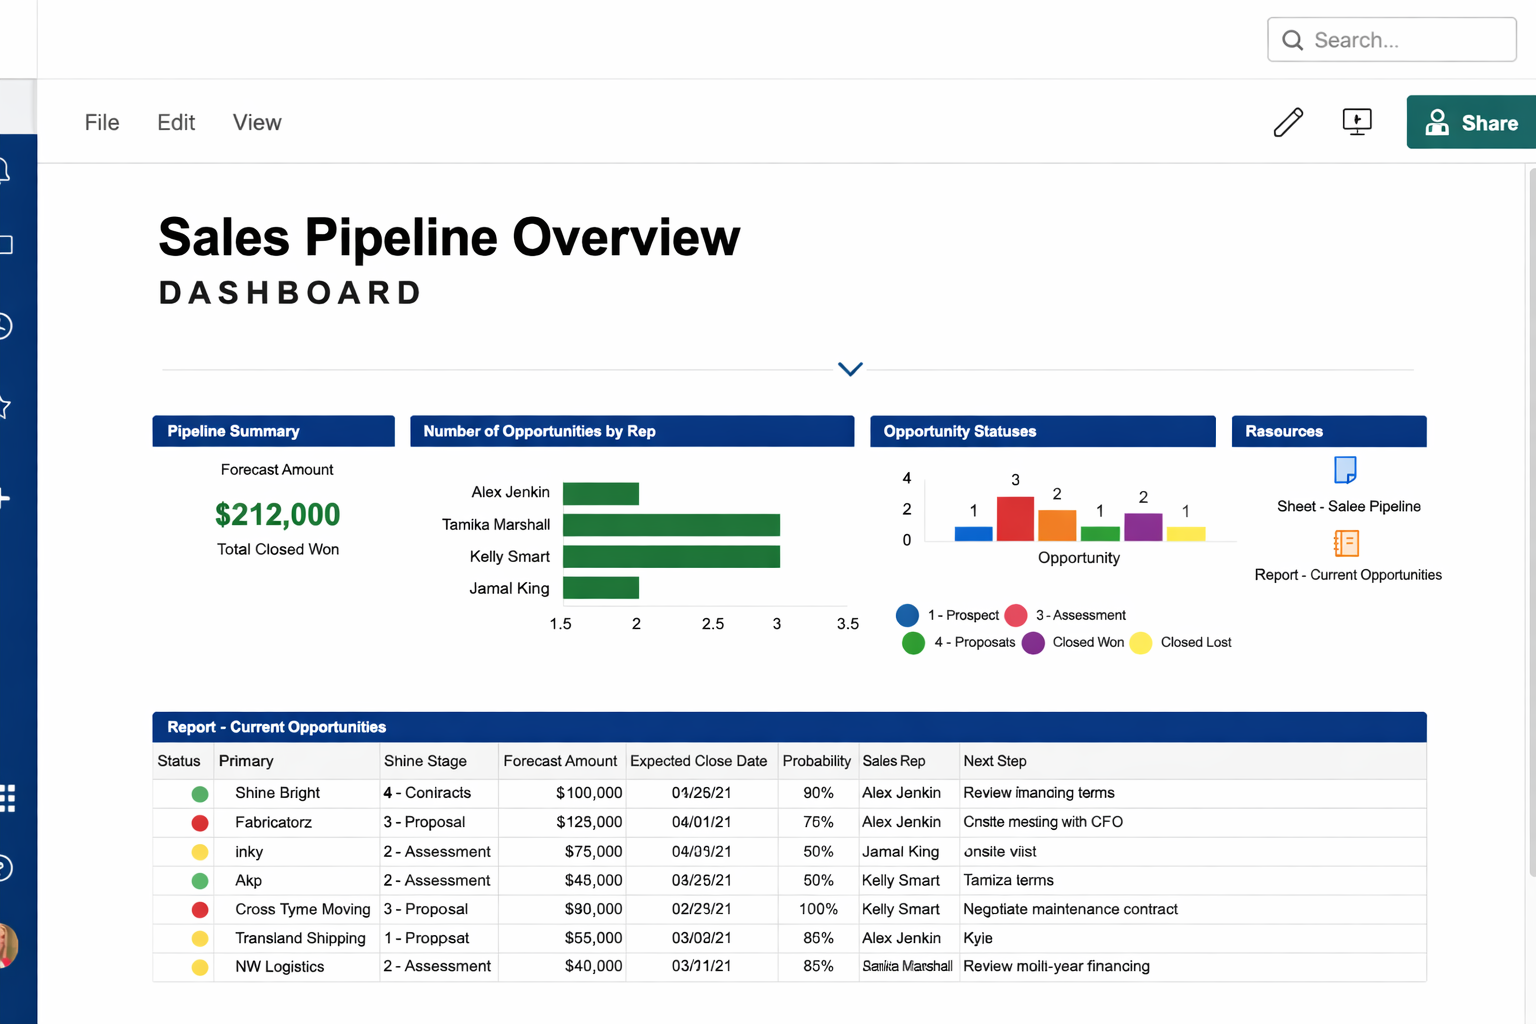This screenshot has height=1024, width=1536.
Task: Open the File menu
Action: click(x=102, y=122)
